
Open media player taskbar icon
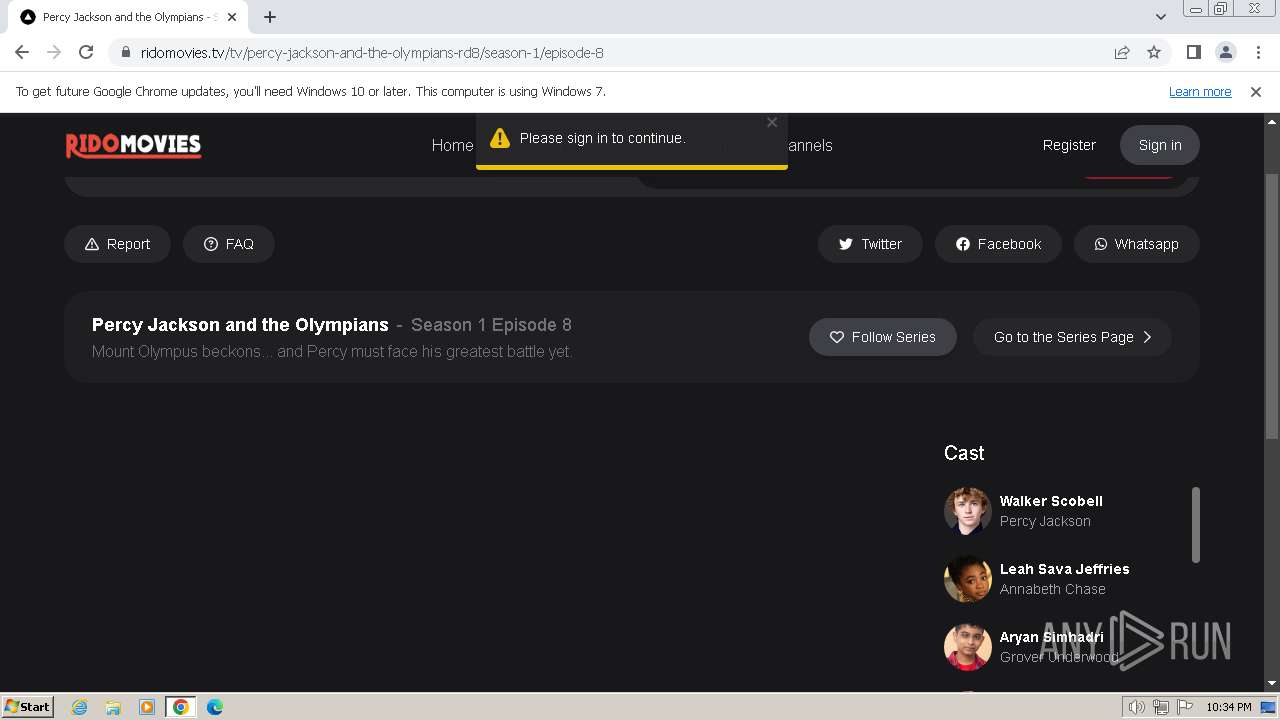(x=147, y=707)
